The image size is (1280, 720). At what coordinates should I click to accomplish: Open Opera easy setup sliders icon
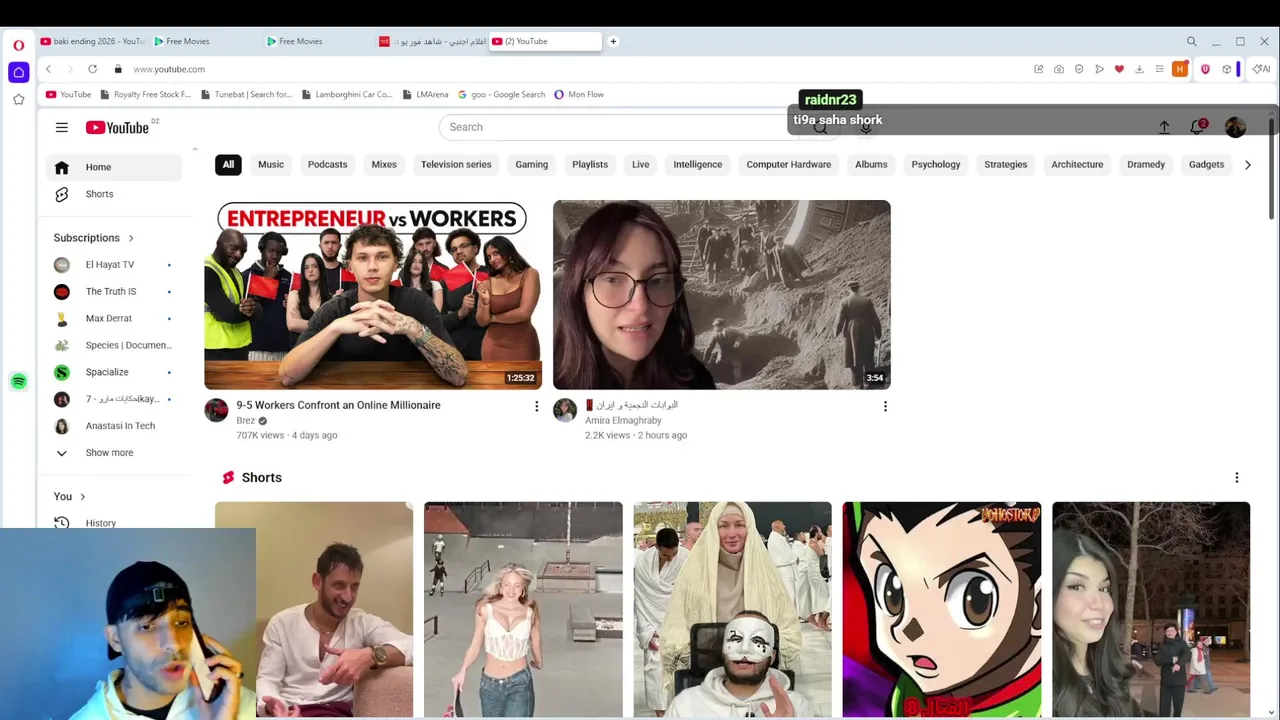coord(1159,69)
